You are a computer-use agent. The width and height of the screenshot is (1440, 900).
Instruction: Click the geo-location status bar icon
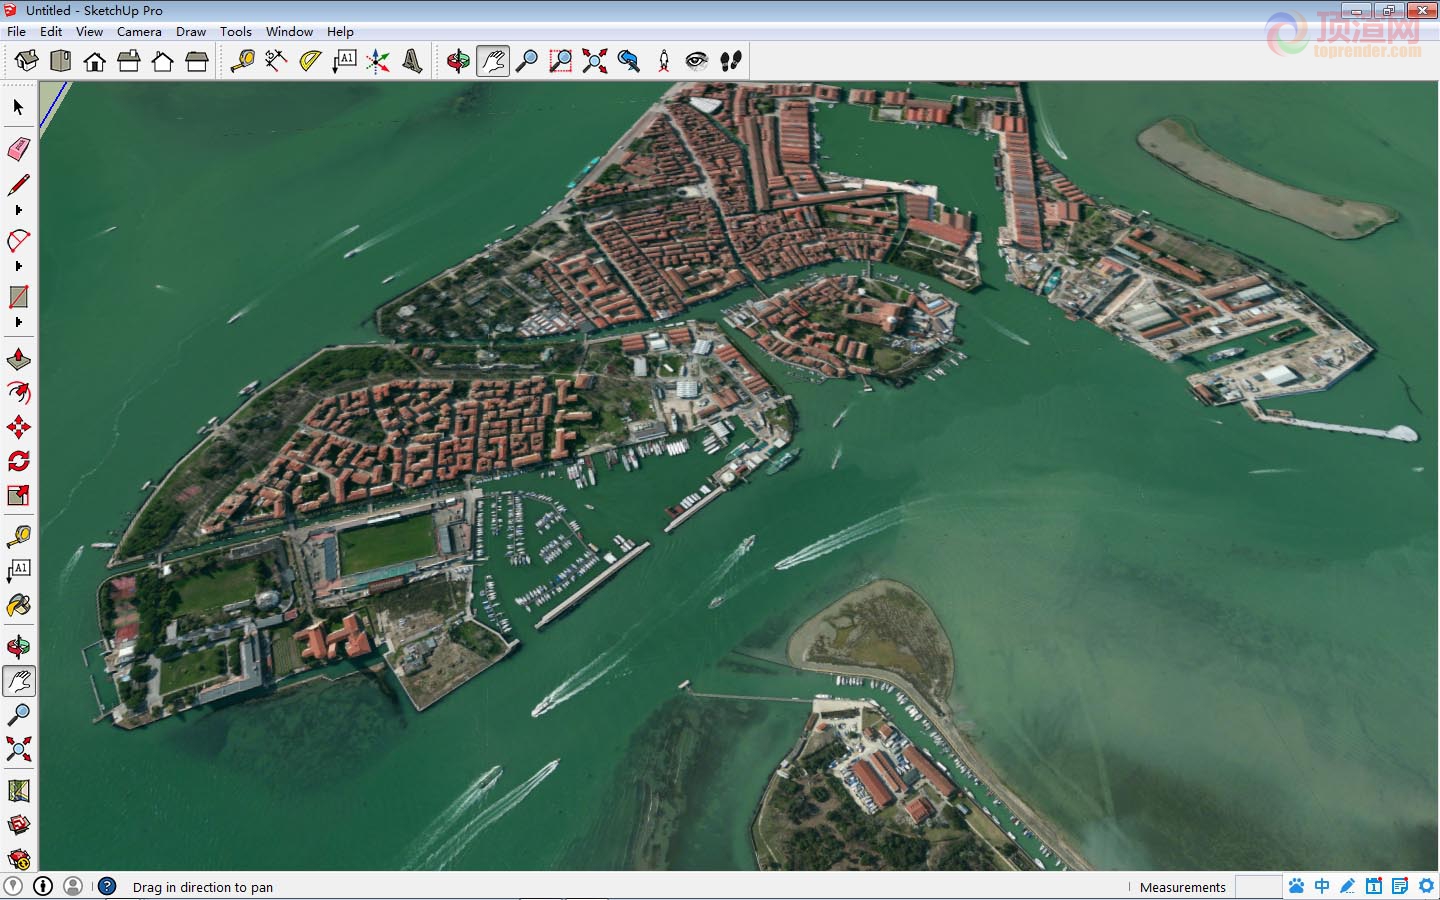[13, 886]
